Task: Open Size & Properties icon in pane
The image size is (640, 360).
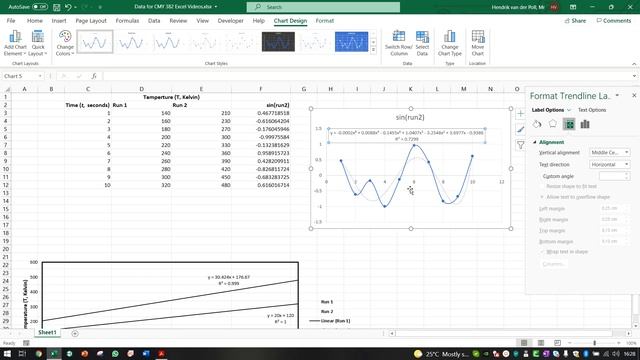Action: [x=569, y=124]
